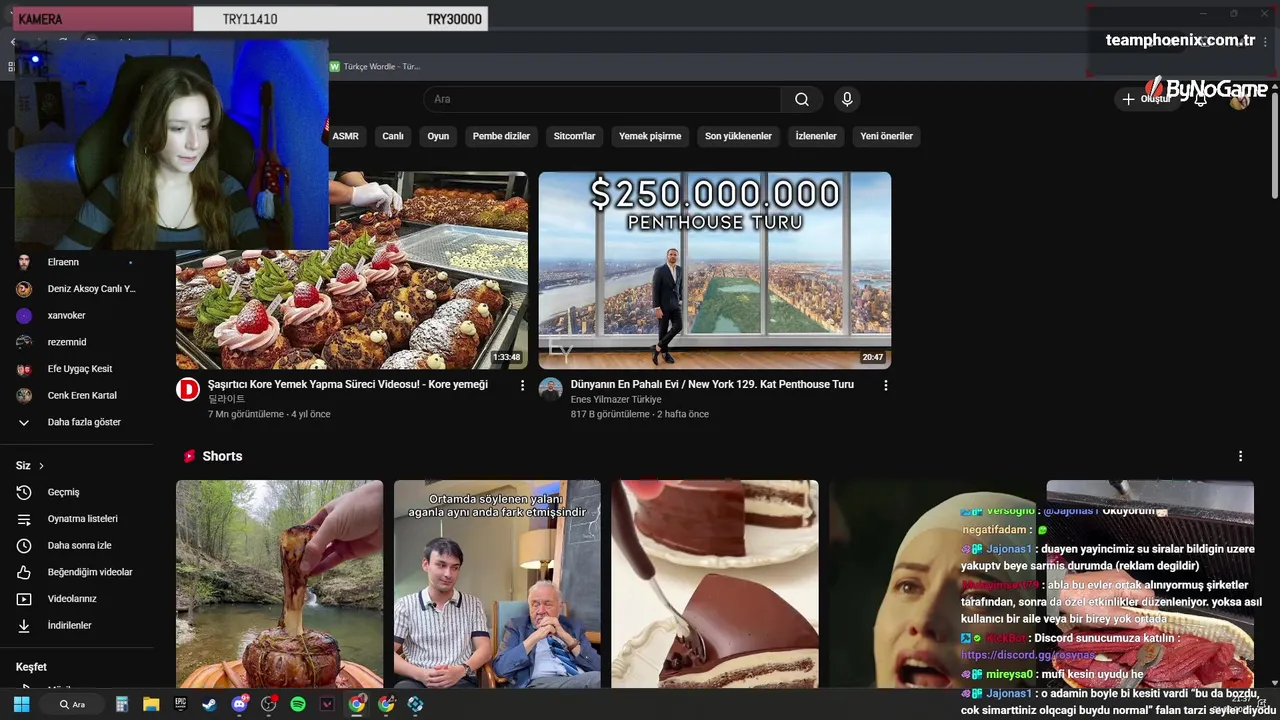Select the Sitcom'lar chip

(x=574, y=136)
